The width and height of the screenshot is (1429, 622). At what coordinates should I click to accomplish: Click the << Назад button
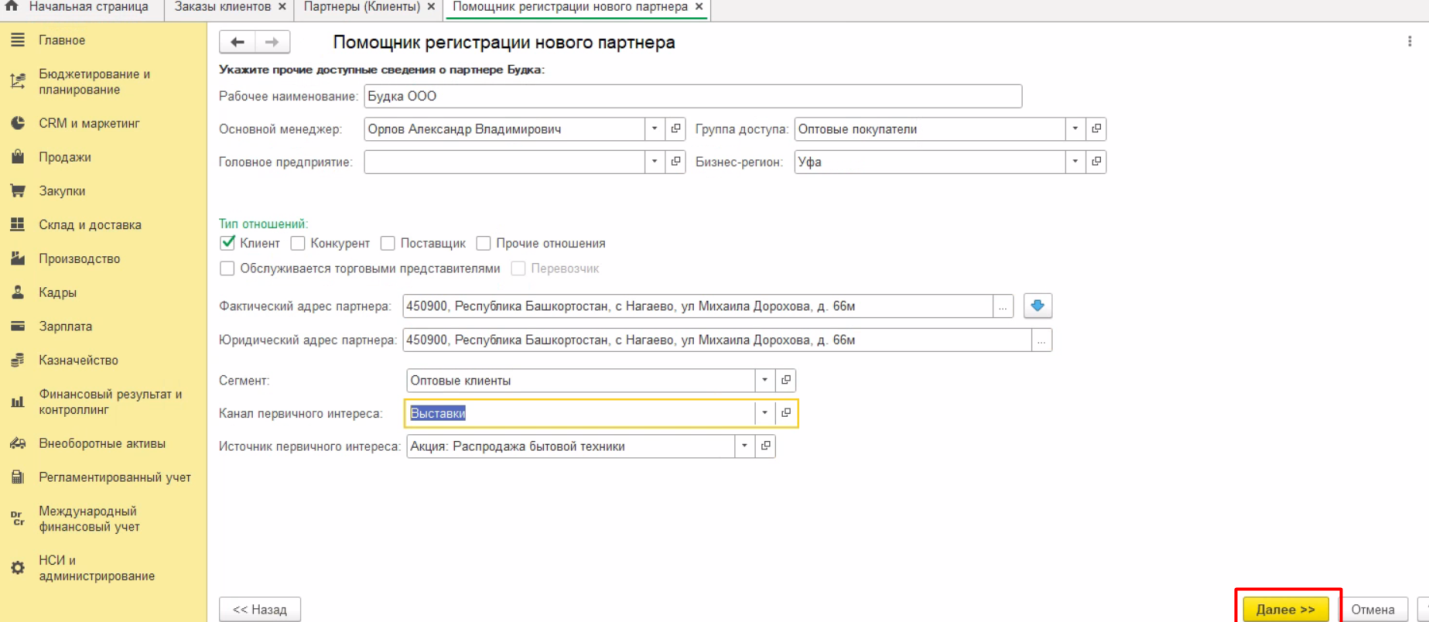(259, 609)
